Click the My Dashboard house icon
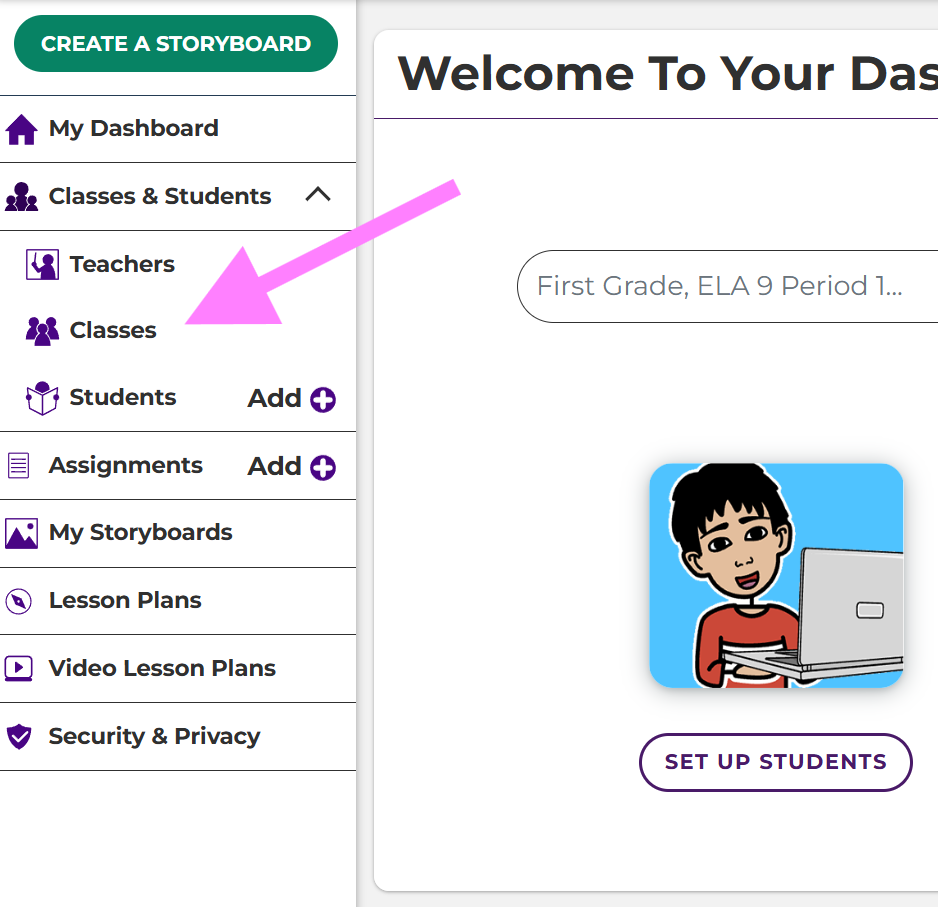Viewport: 938px width, 907px height. [x=21, y=129]
